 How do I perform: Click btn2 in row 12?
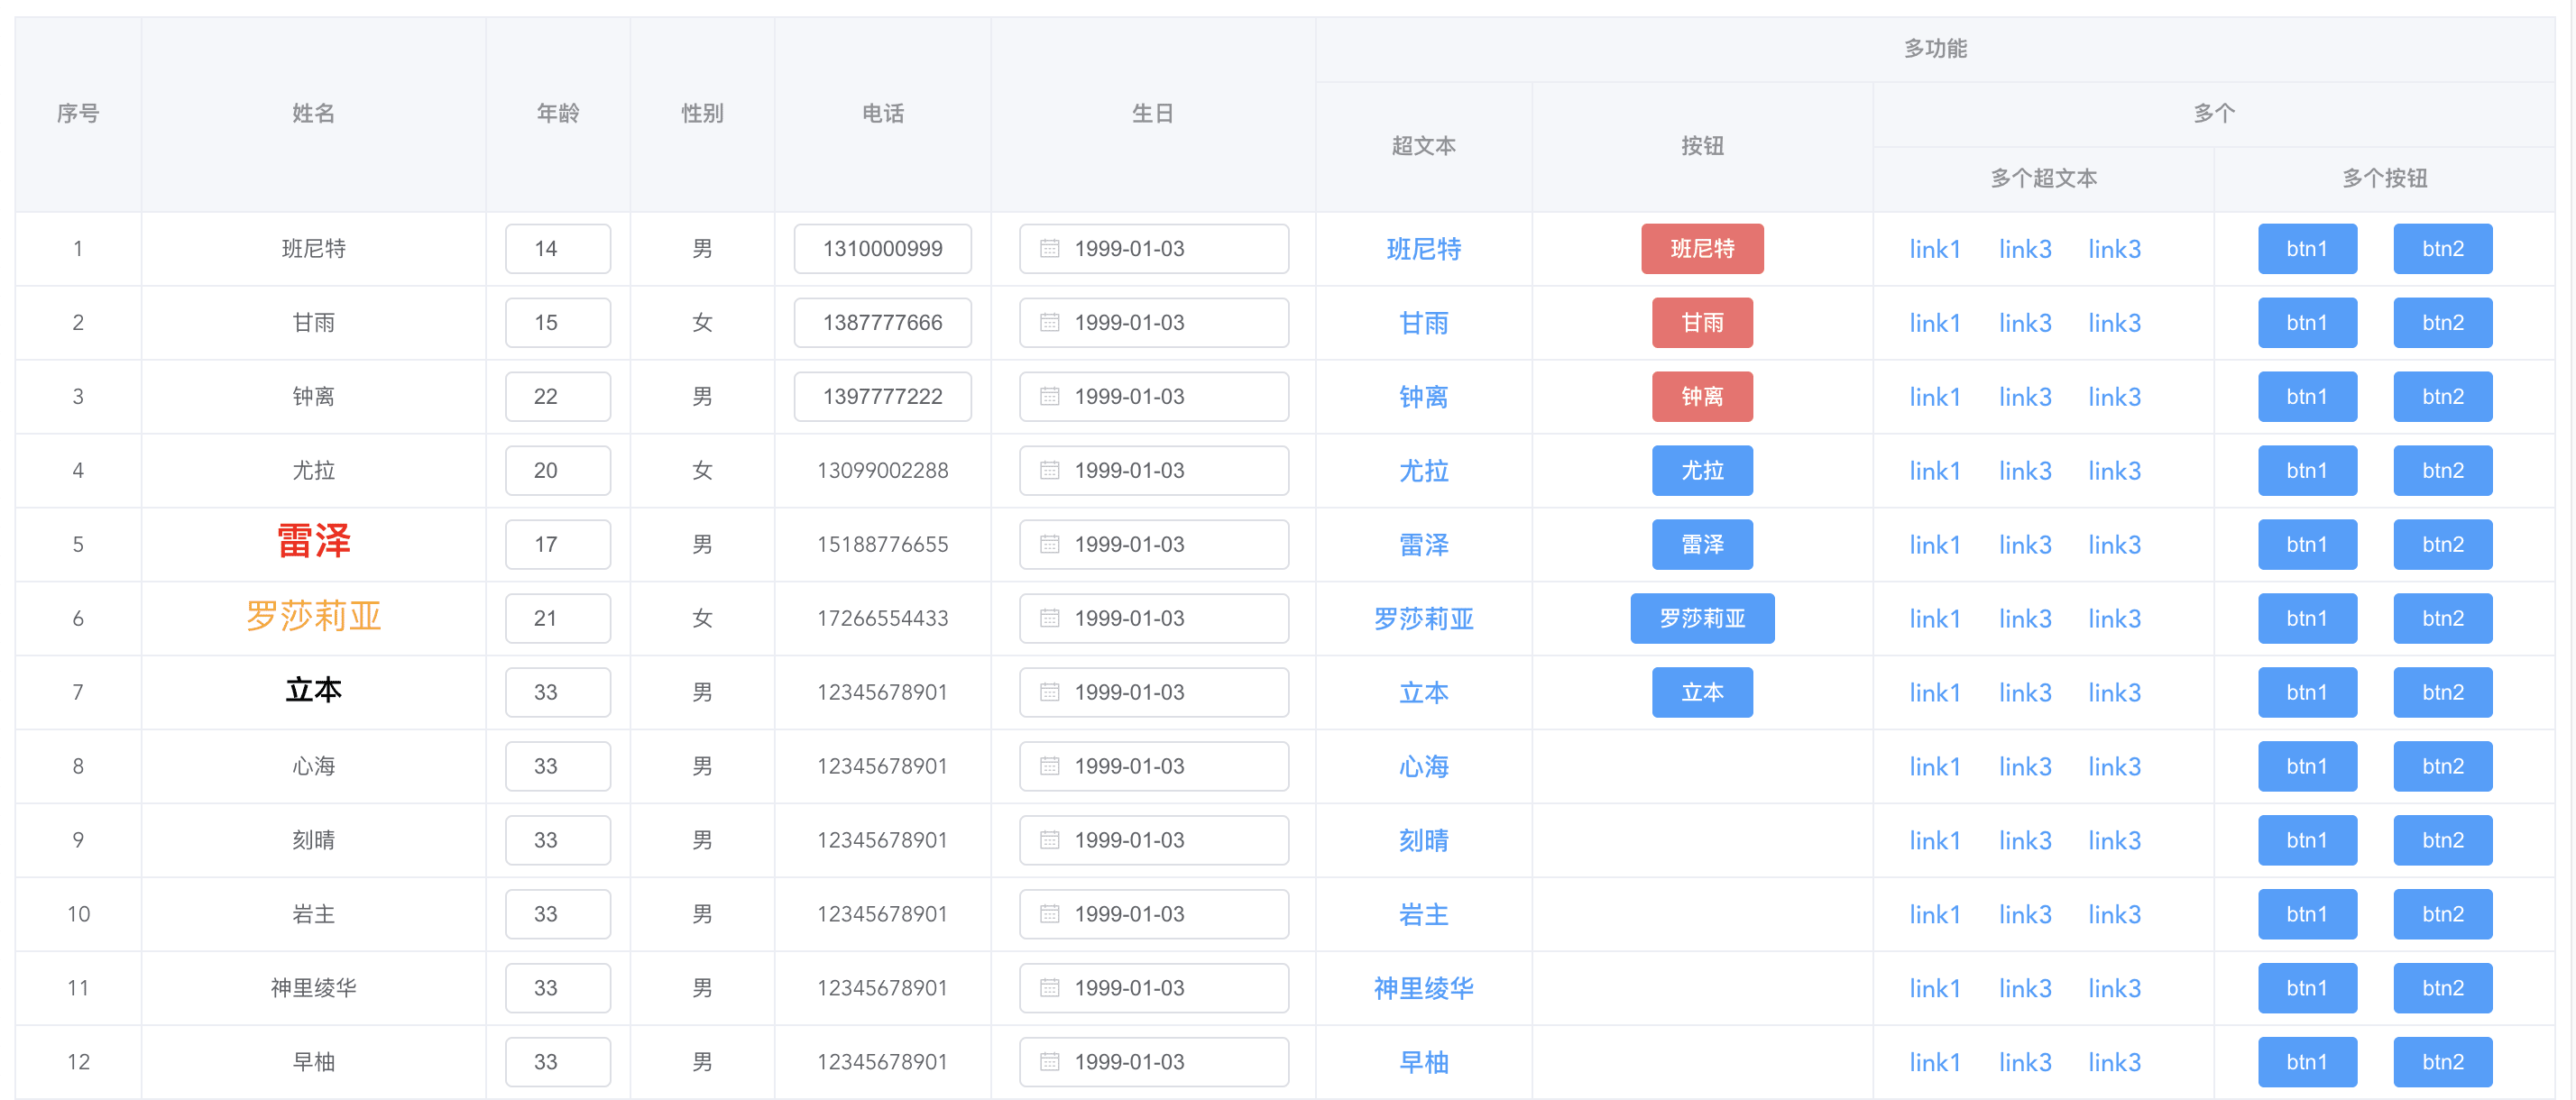2443,1063
